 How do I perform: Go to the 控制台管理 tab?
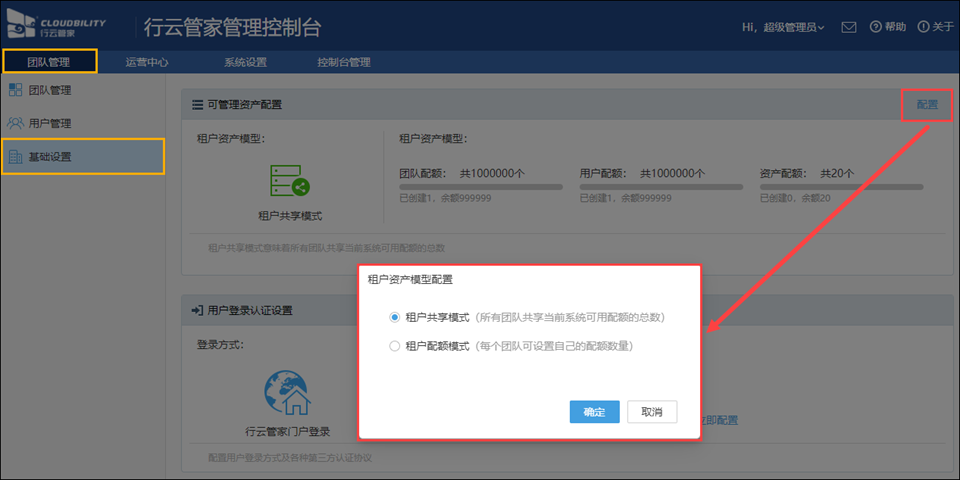coord(343,62)
